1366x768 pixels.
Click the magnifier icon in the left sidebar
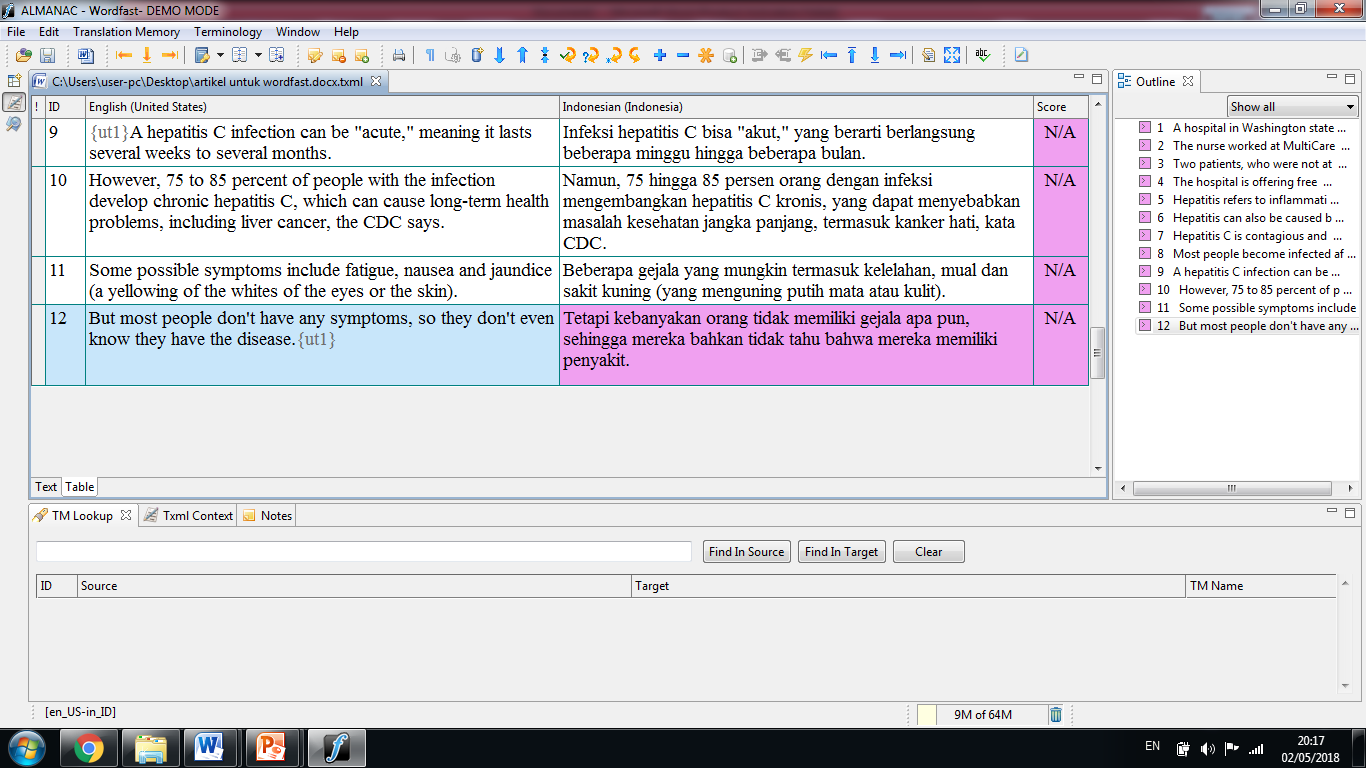click(x=14, y=123)
